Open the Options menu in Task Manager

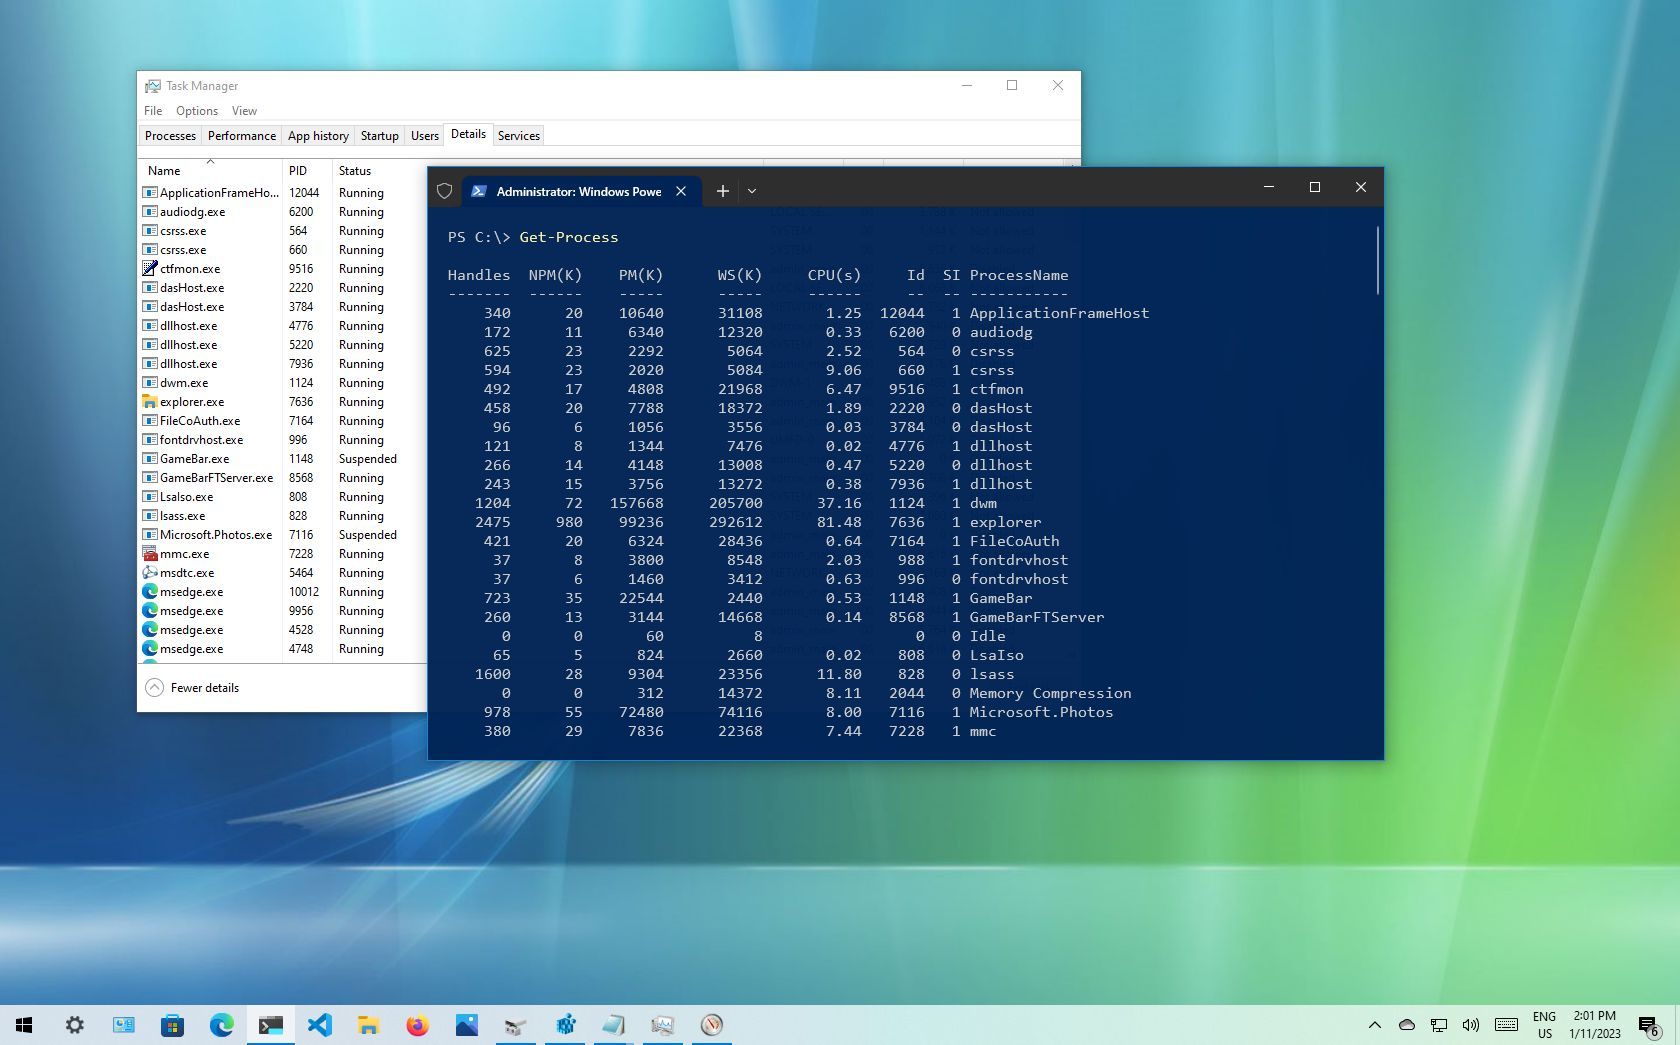pos(196,111)
